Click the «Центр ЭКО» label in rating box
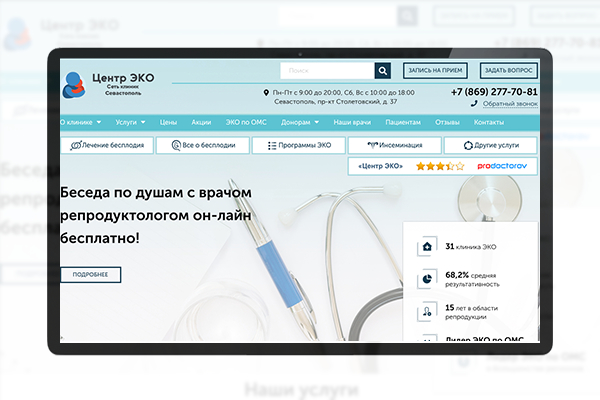The height and width of the screenshot is (400, 600). click(x=380, y=166)
